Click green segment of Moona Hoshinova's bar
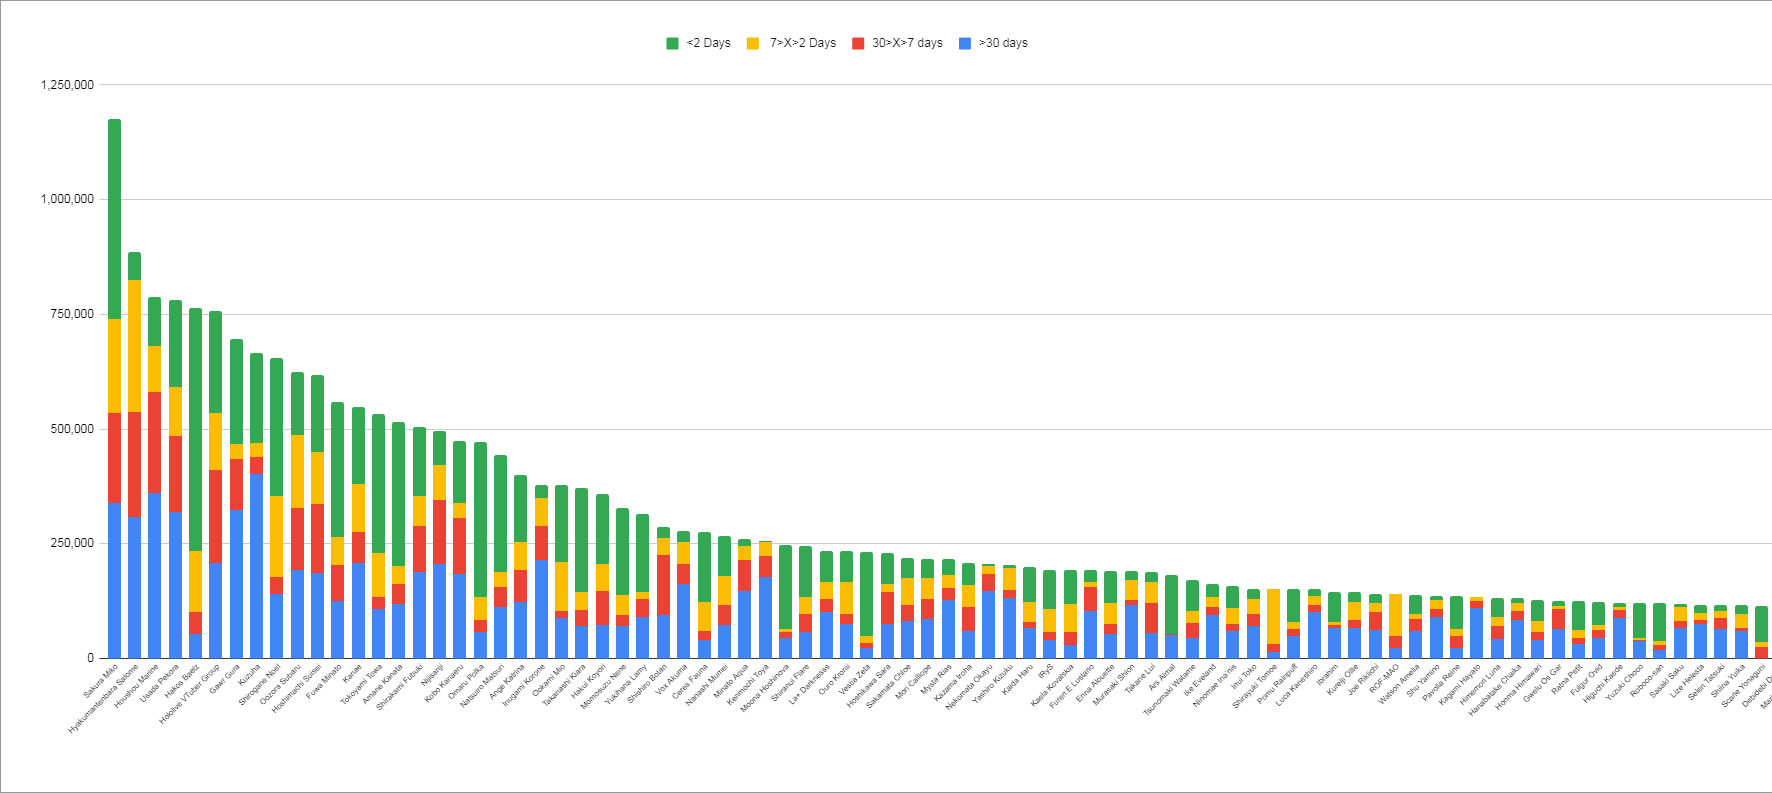The image size is (1772, 793). pyautogui.click(x=786, y=587)
